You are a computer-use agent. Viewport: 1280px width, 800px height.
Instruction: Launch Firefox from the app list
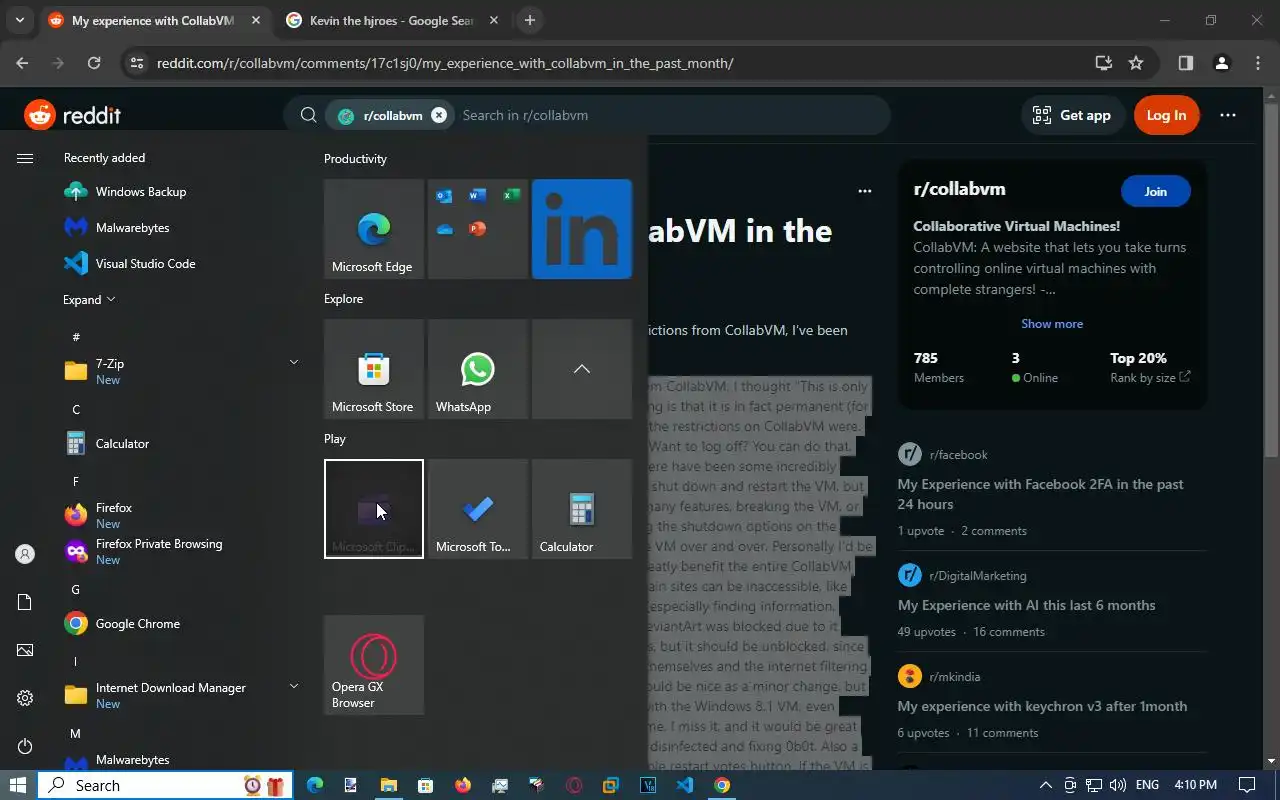coord(180,515)
